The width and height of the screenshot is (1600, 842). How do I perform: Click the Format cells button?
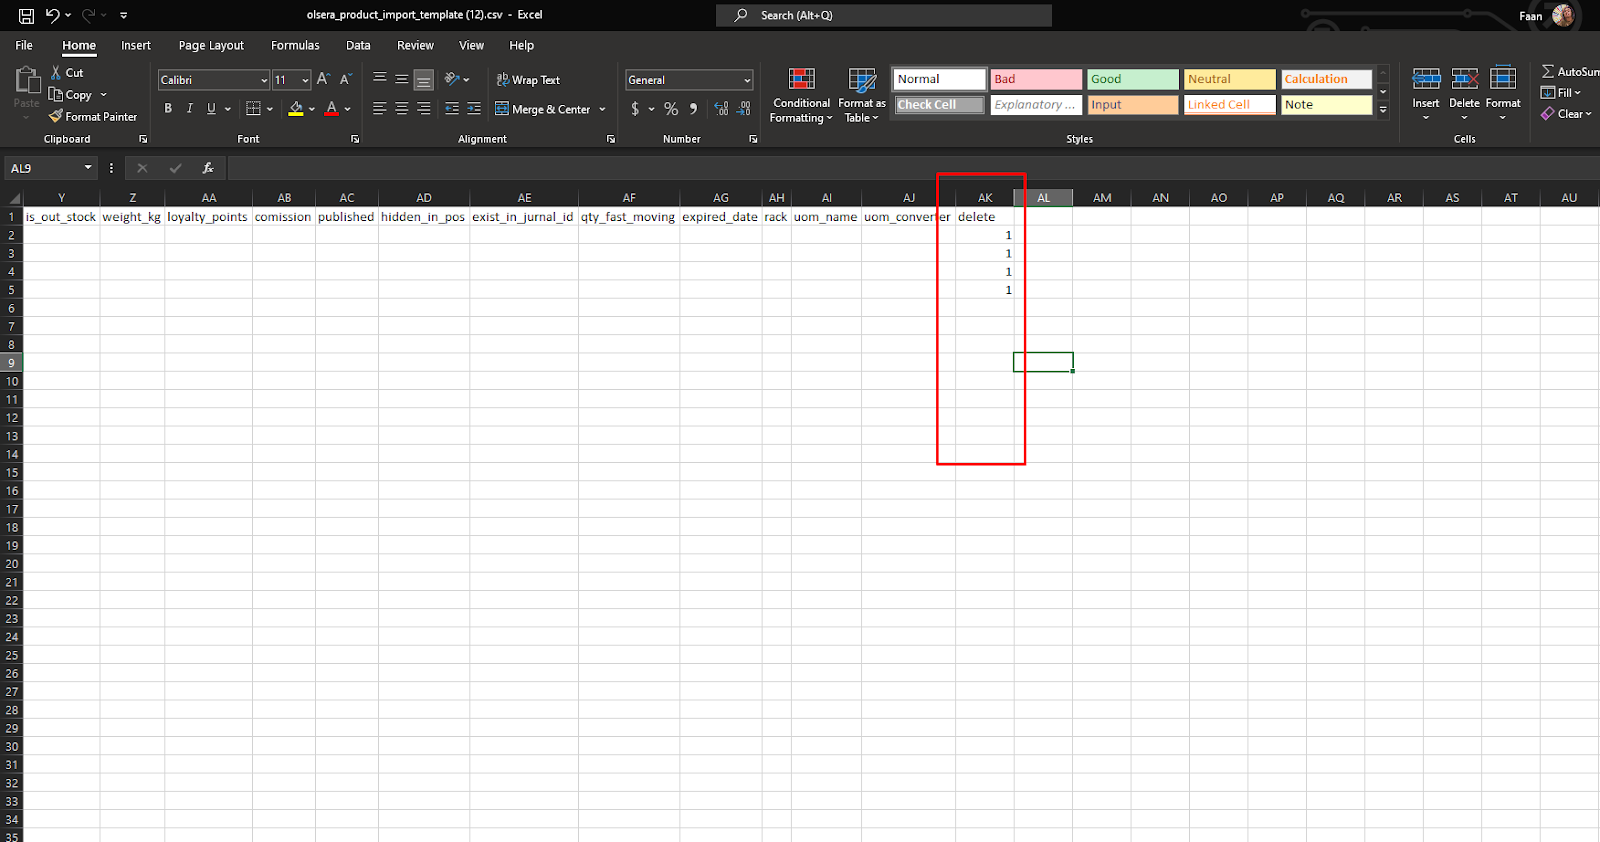point(1503,93)
